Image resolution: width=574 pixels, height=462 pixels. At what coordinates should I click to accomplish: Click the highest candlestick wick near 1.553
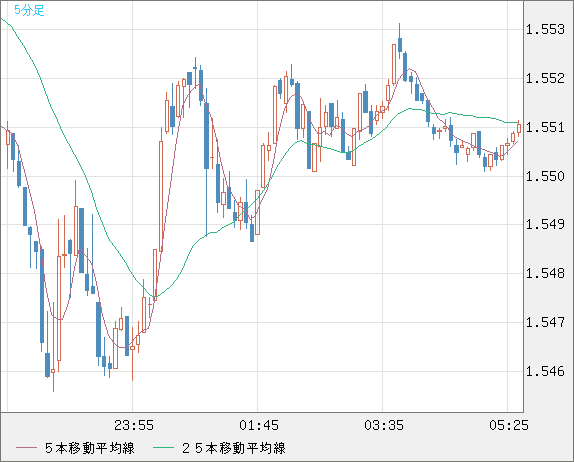pos(400,30)
